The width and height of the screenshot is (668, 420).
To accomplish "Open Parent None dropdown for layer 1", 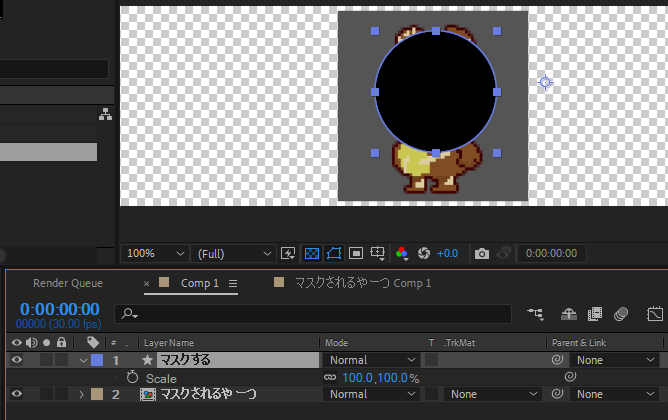I will click(615, 360).
